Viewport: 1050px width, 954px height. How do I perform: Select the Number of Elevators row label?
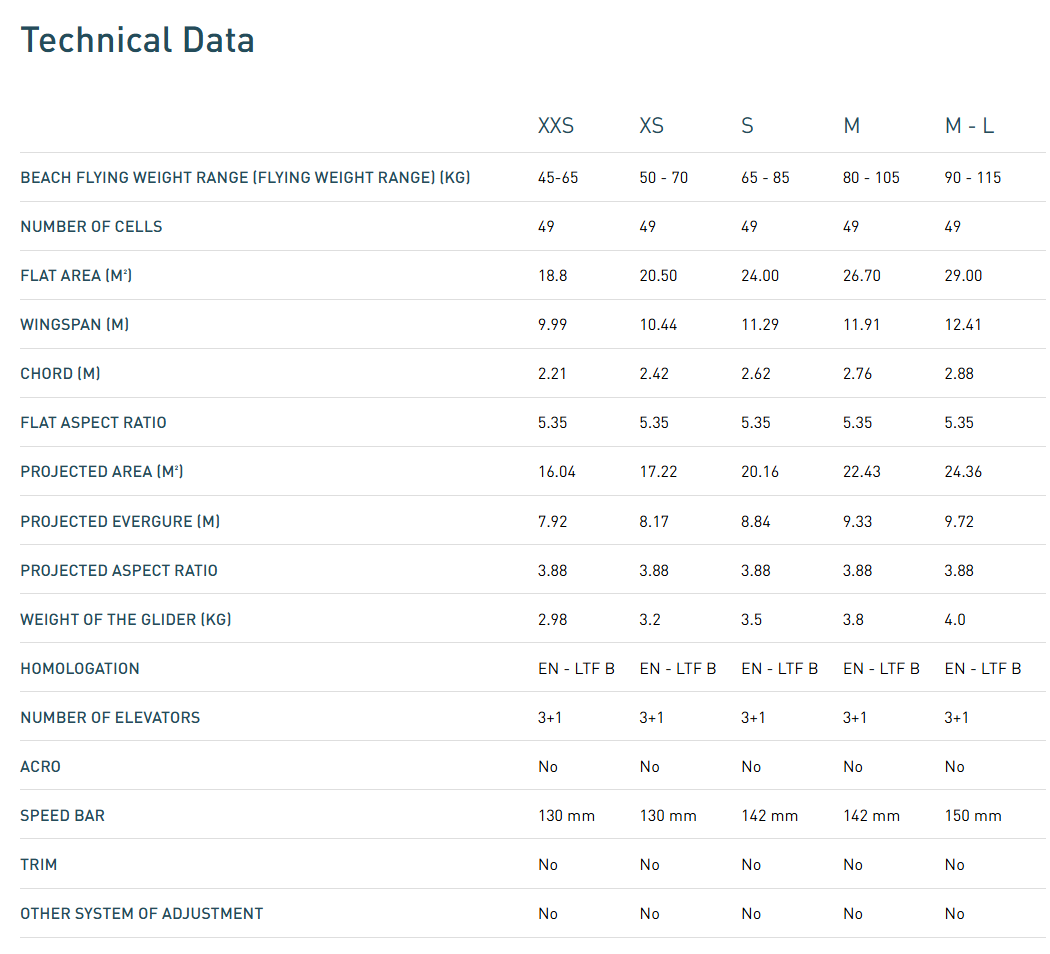[x=110, y=718]
